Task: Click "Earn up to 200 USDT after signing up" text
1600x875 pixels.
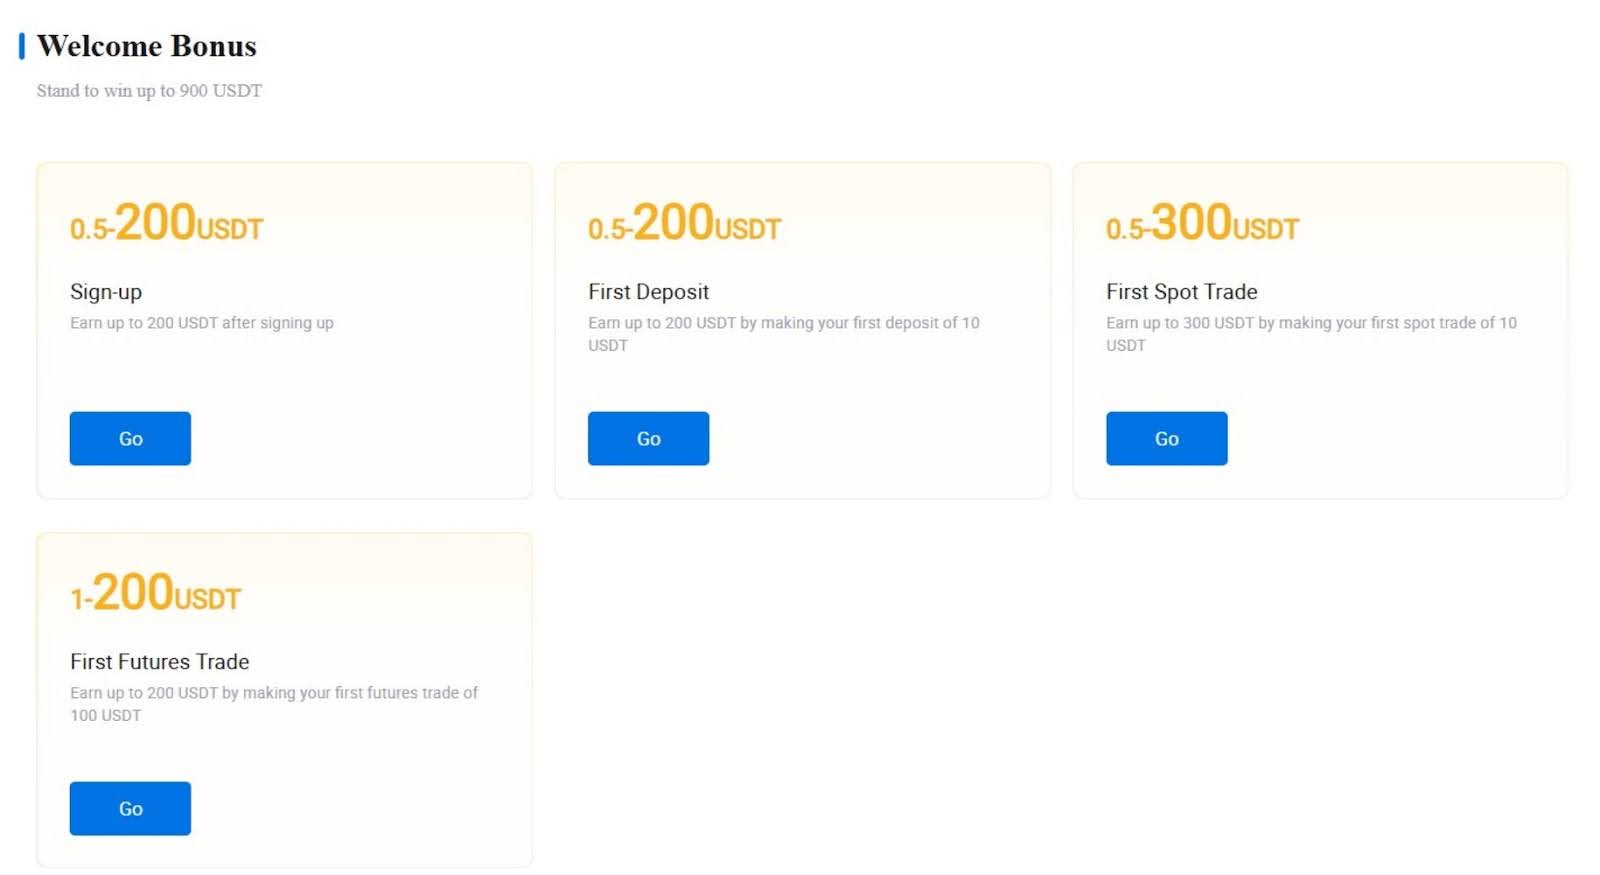Action: point(201,323)
